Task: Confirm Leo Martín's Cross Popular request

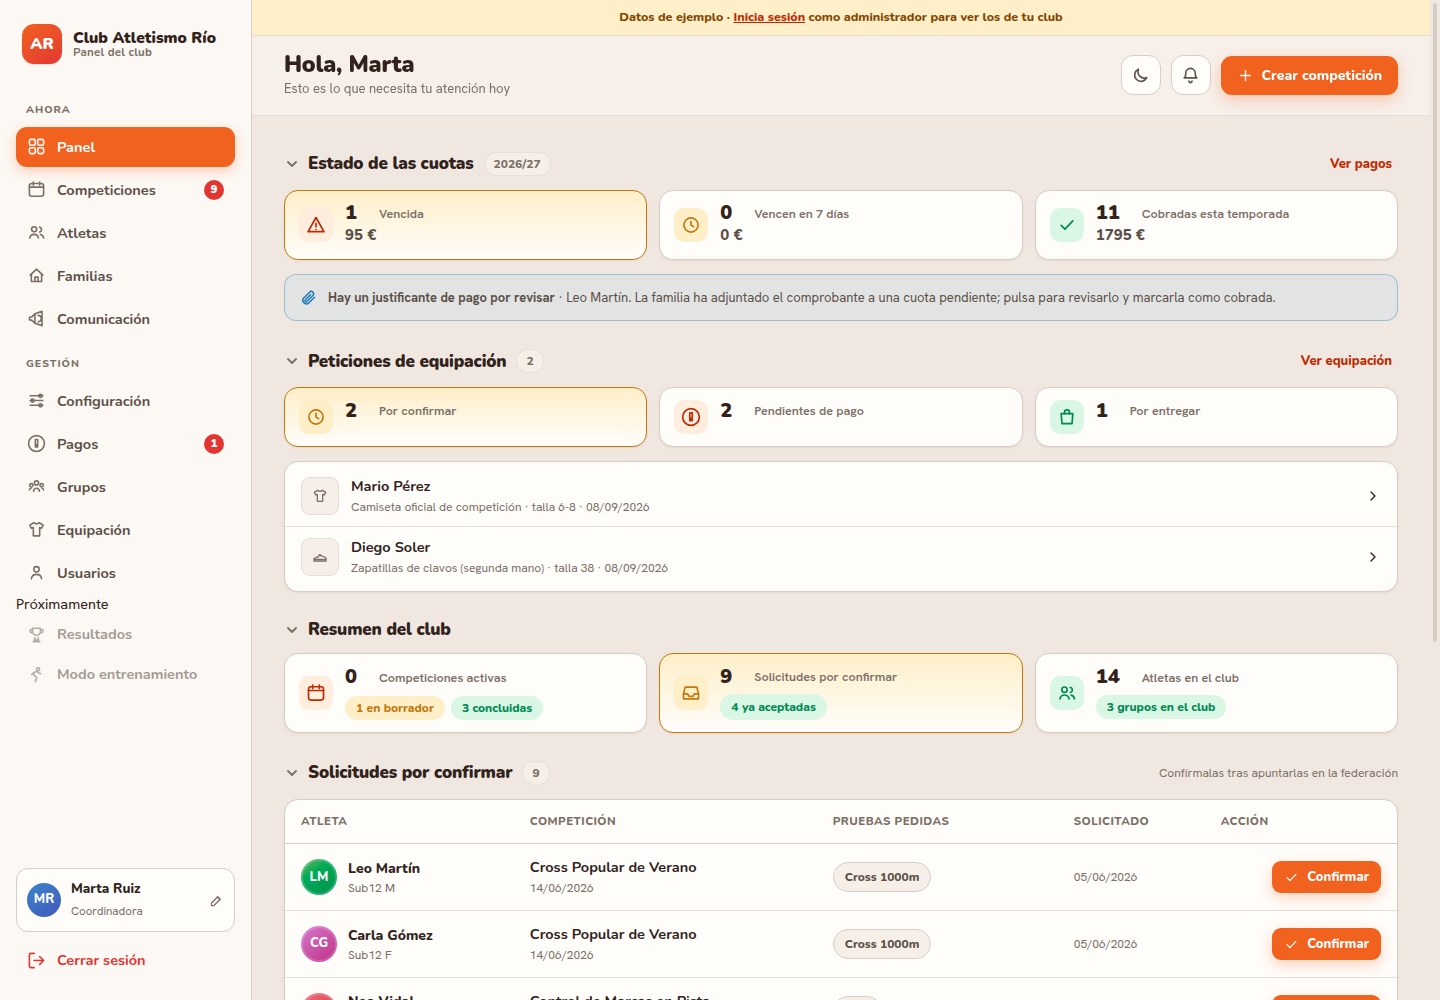Action: [1326, 877]
